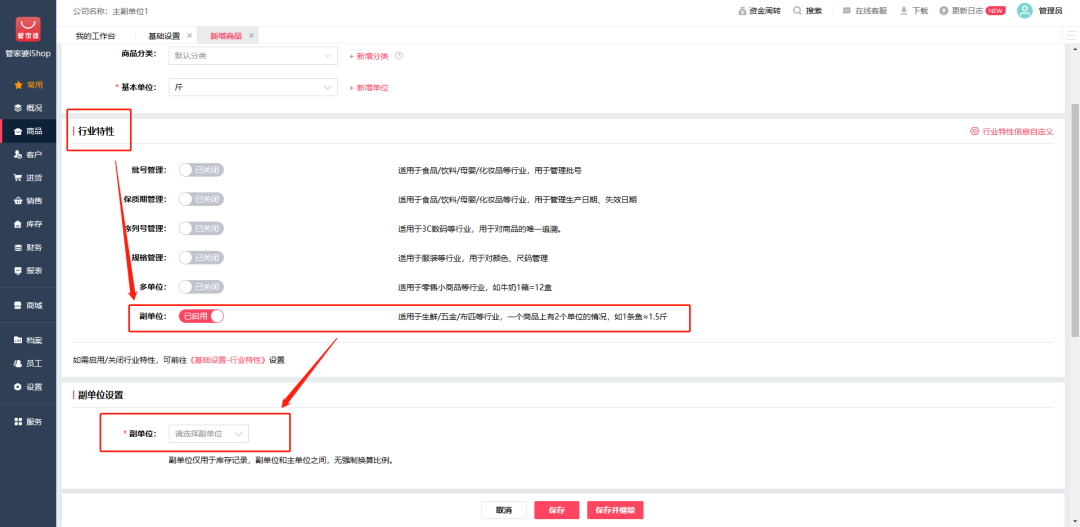Click the 取消 button

(503, 510)
